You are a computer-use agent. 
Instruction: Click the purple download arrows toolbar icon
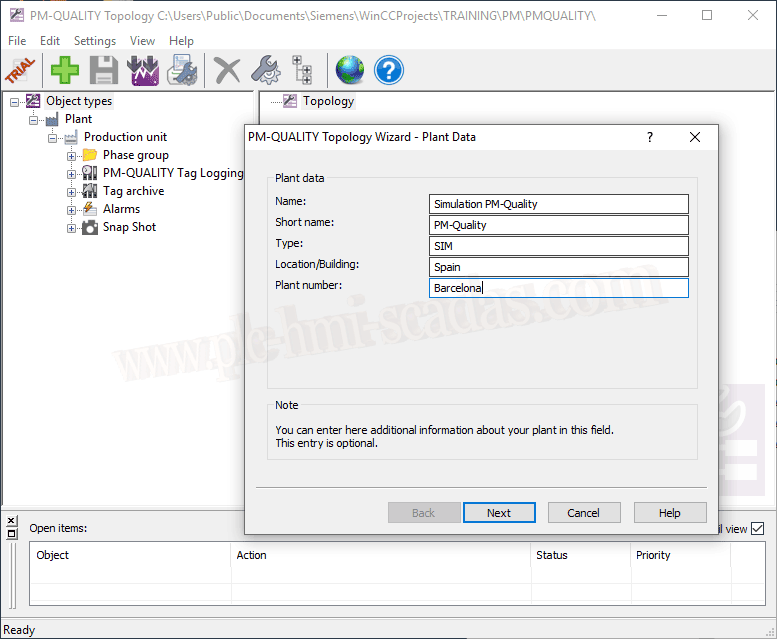point(143,70)
